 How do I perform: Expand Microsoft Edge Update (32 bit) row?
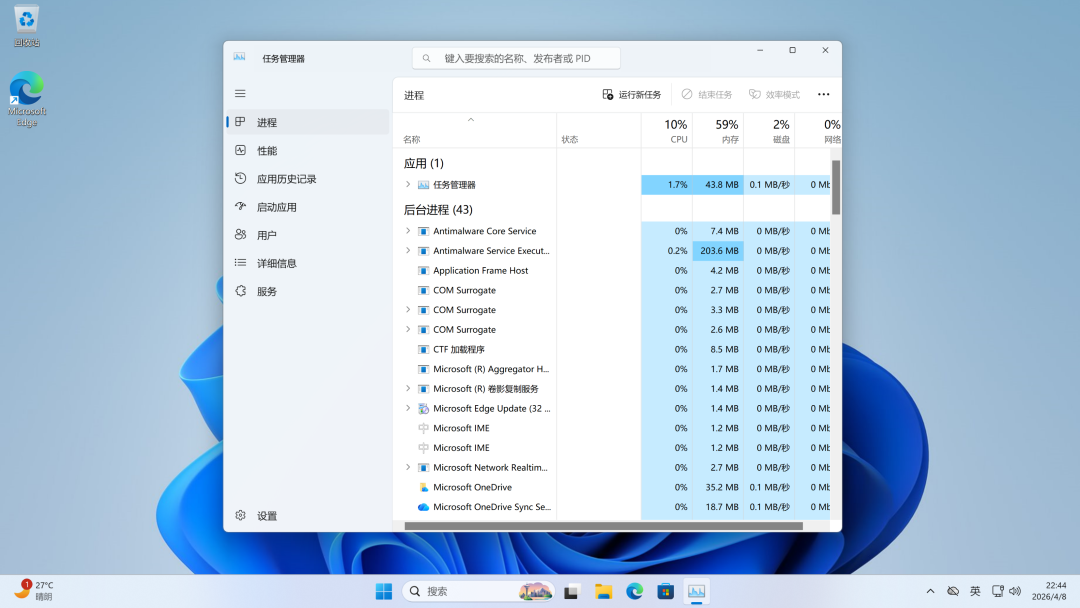[408, 408]
